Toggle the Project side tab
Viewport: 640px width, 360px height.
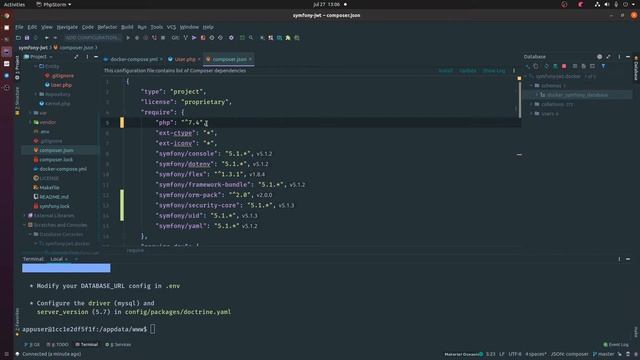click(17, 67)
